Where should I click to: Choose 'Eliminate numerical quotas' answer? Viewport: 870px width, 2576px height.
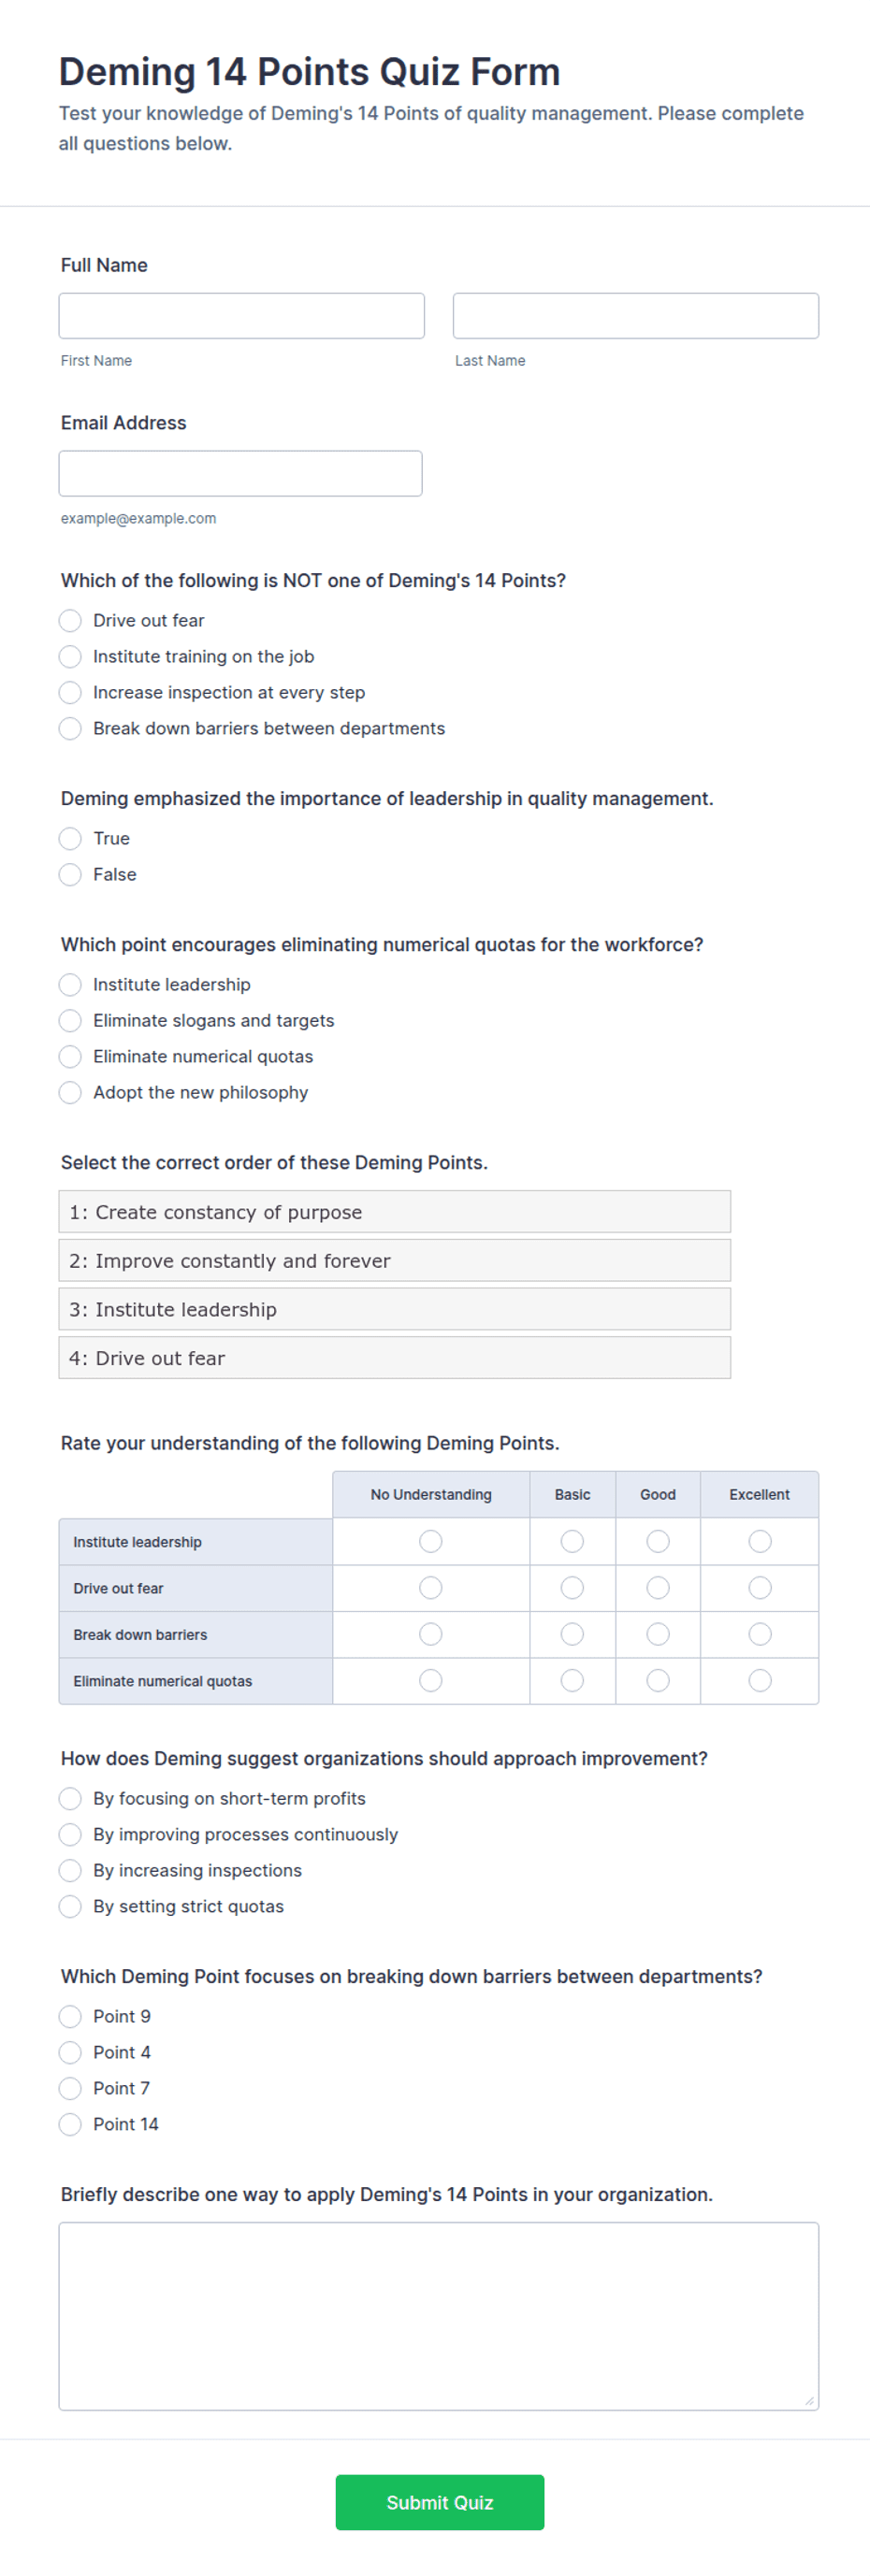[x=70, y=1056]
